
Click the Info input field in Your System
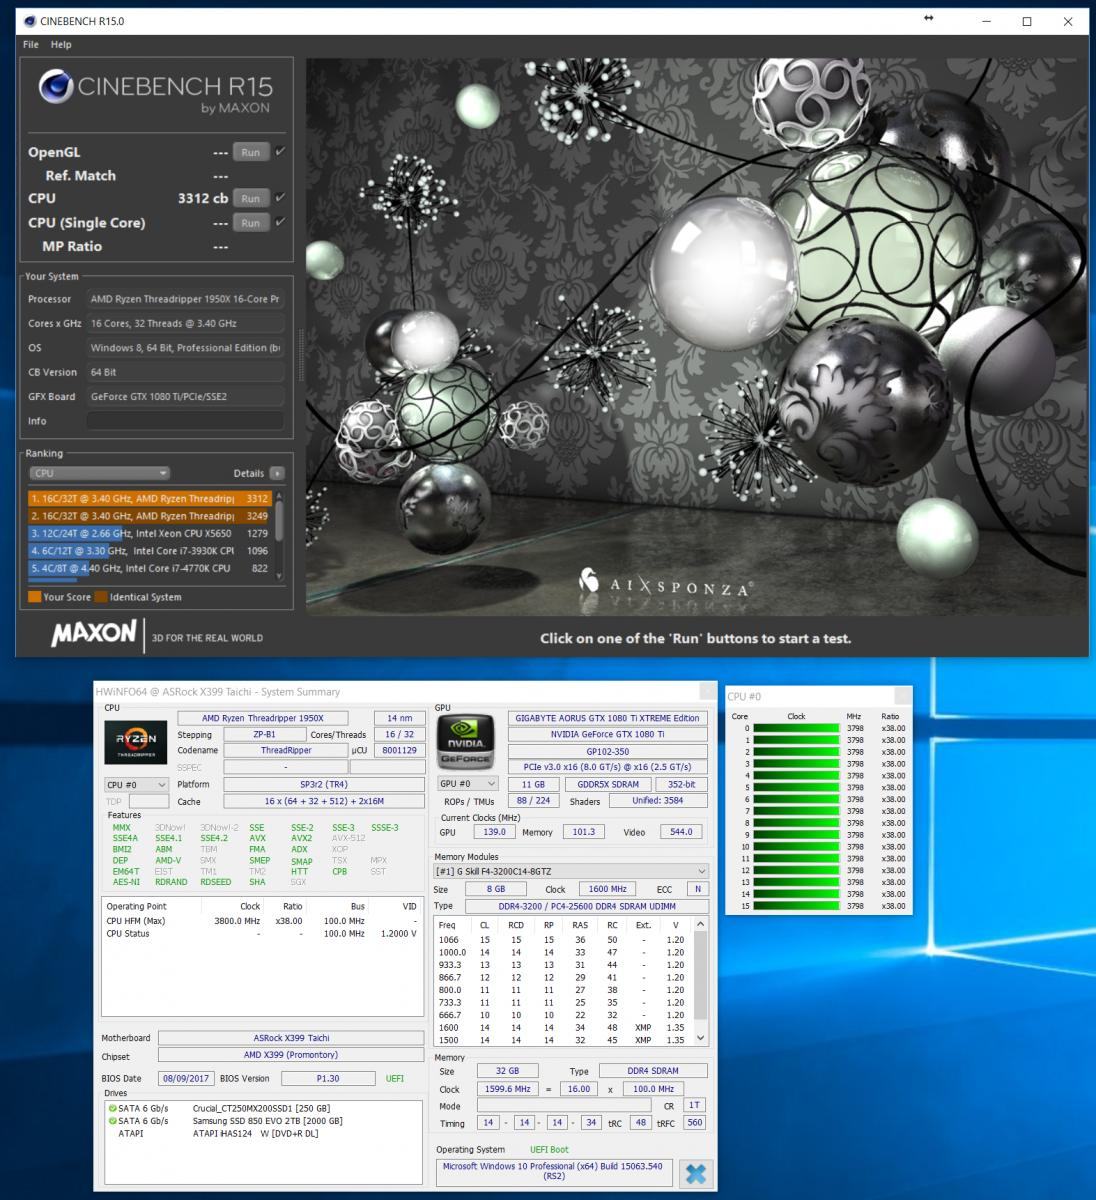[x=185, y=421]
